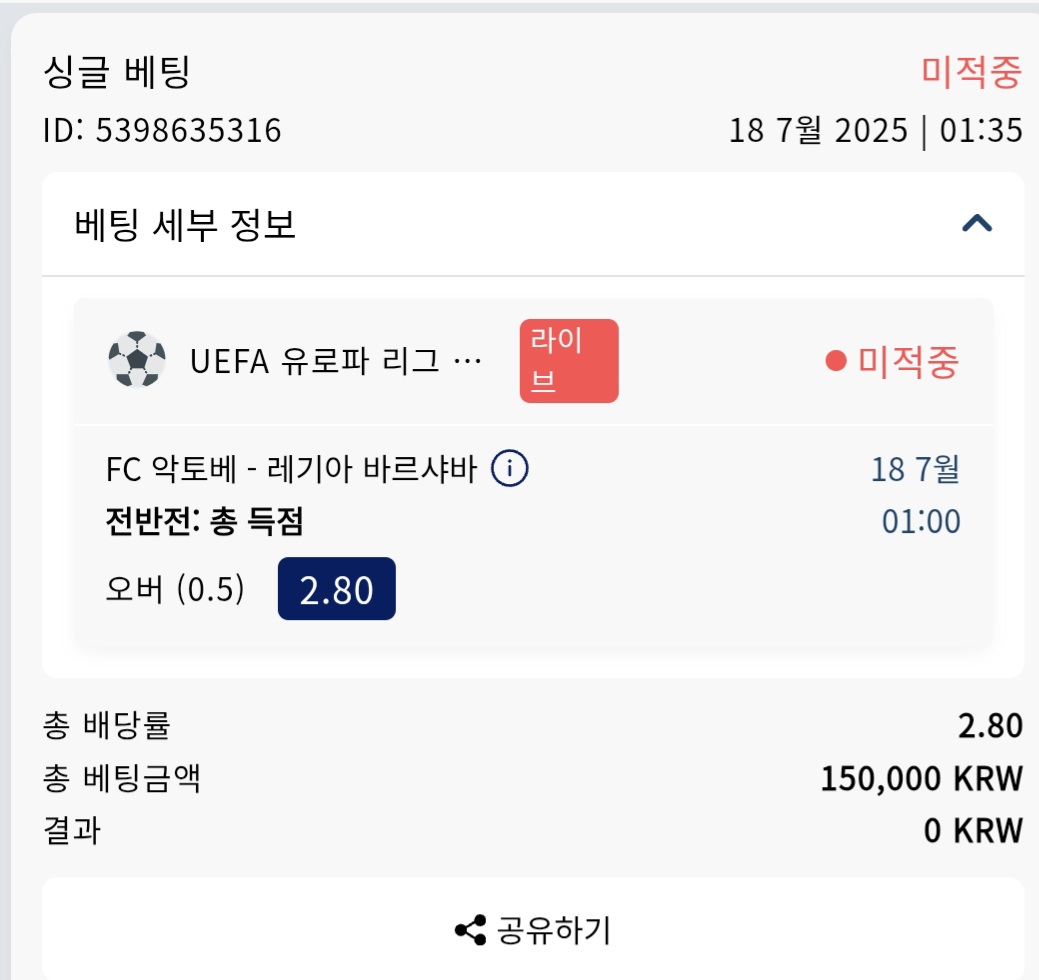Click the red 라이브 badge
Screen dimensions: 1039x980
point(569,360)
